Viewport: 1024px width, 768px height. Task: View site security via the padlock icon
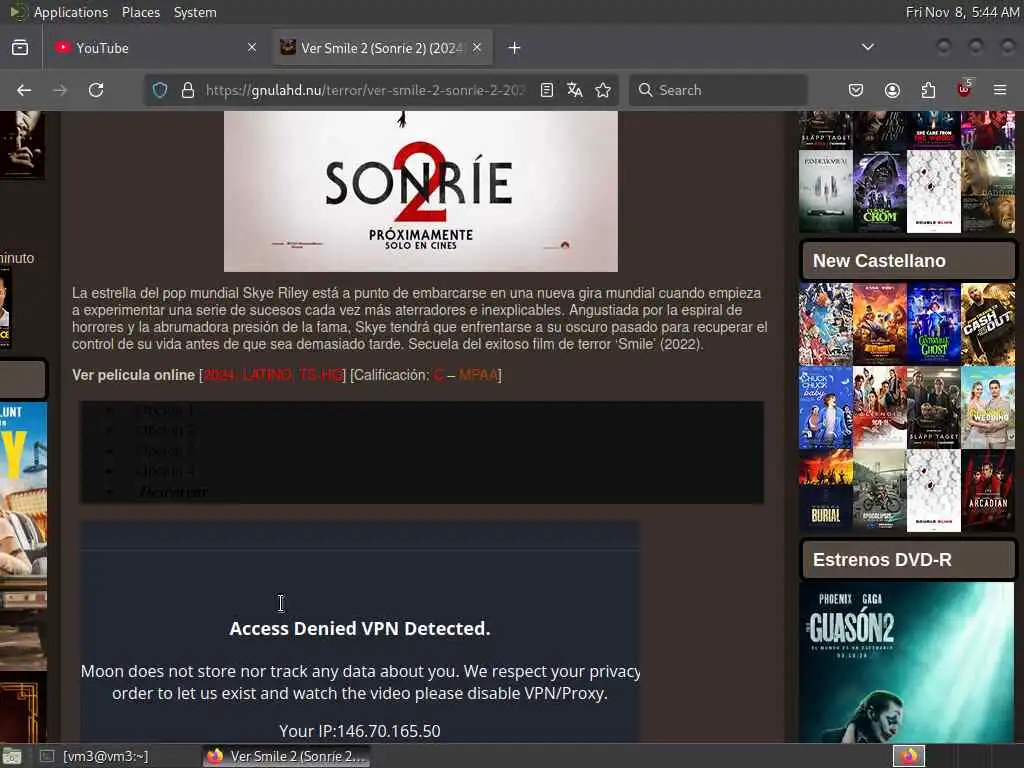(x=188, y=90)
